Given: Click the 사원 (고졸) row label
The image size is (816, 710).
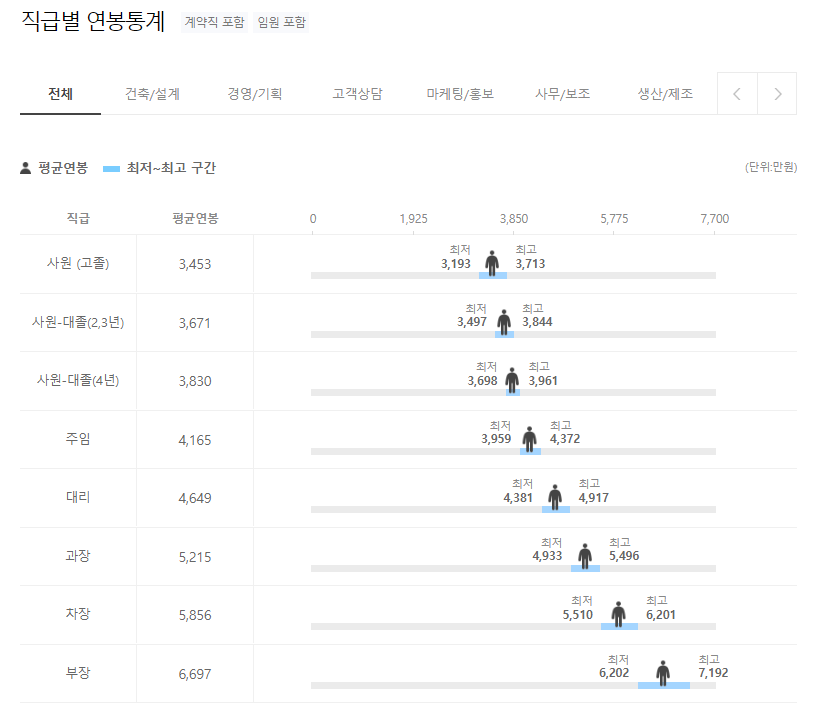Looking at the screenshot, I should pyautogui.click(x=78, y=263).
